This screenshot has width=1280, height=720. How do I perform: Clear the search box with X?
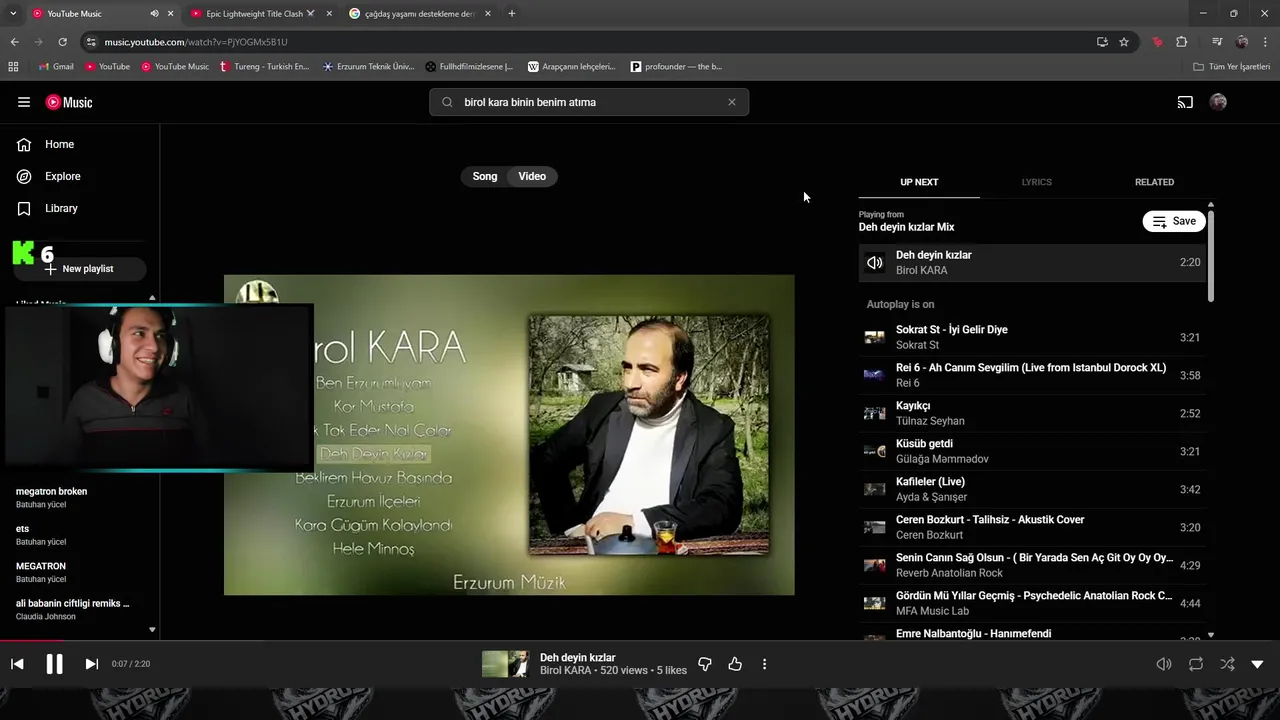coord(731,102)
